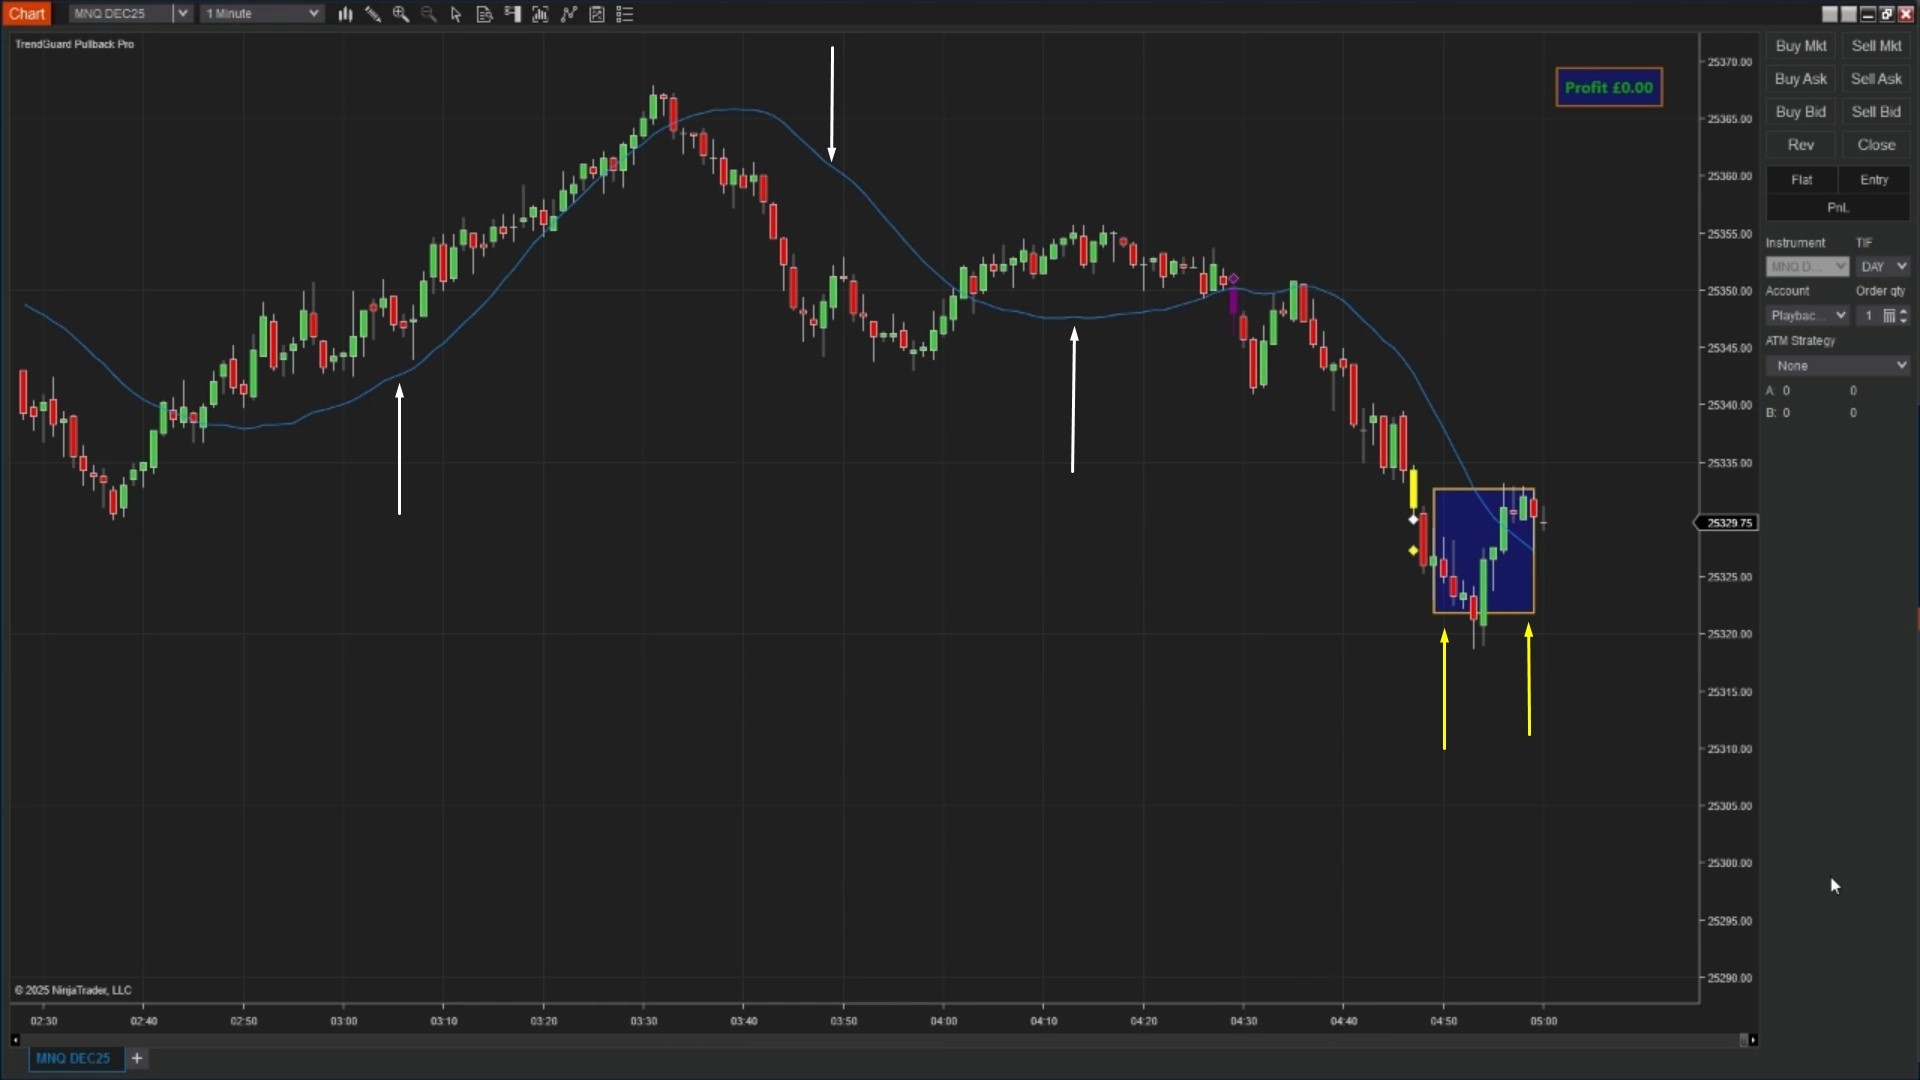The height and width of the screenshot is (1080, 1920).
Task: Click the + to add a new chart tab
Action: pos(137,1058)
